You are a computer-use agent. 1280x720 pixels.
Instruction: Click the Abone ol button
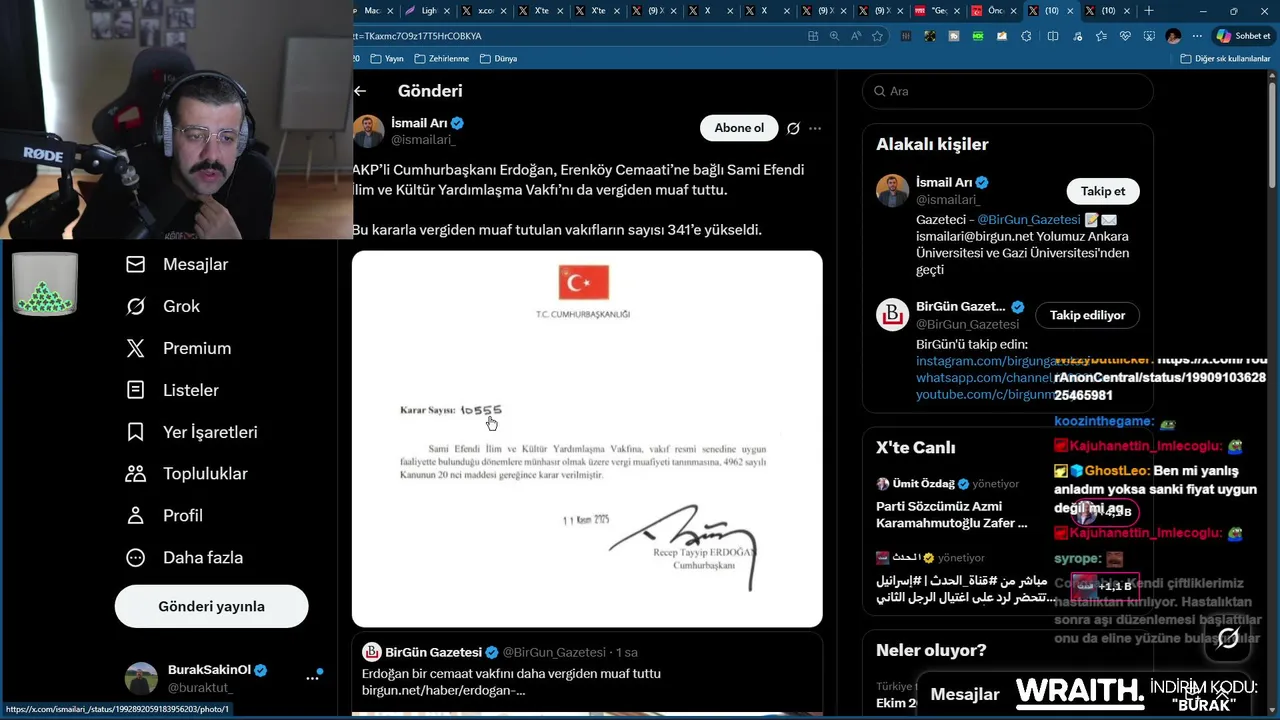pyautogui.click(x=739, y=128)
